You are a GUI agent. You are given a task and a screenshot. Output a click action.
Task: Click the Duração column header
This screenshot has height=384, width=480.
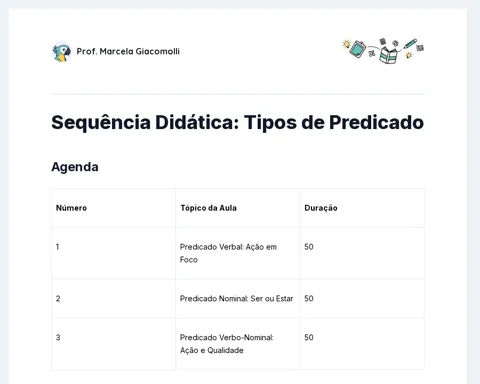(321, 208)
